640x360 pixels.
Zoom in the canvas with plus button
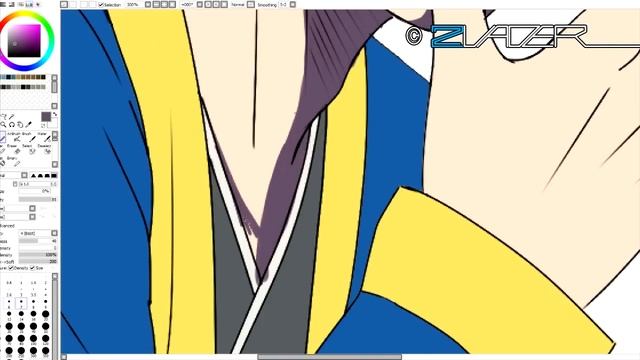164,4
